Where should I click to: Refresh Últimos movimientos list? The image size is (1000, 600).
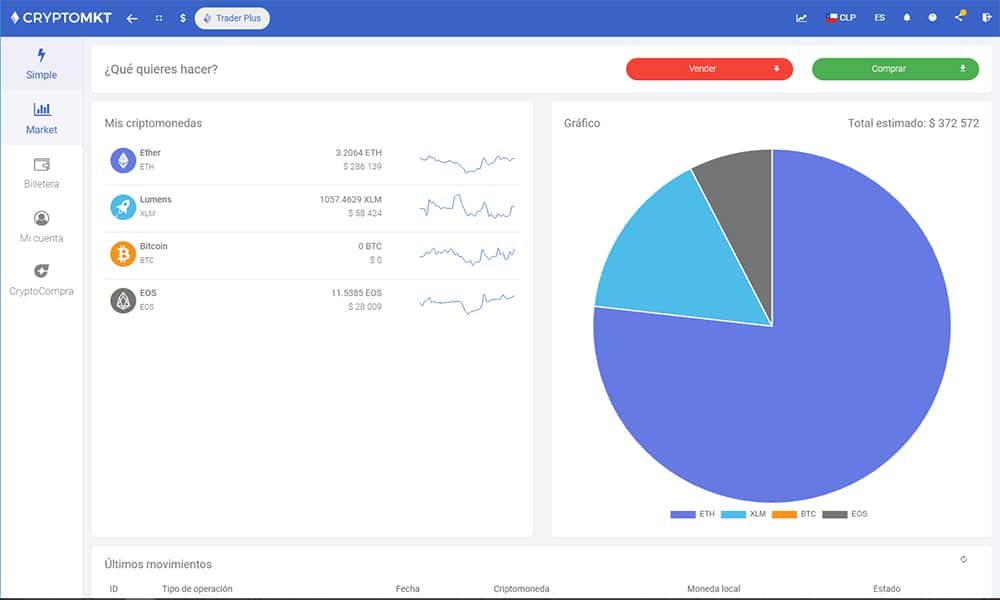[x=964, y=559]
